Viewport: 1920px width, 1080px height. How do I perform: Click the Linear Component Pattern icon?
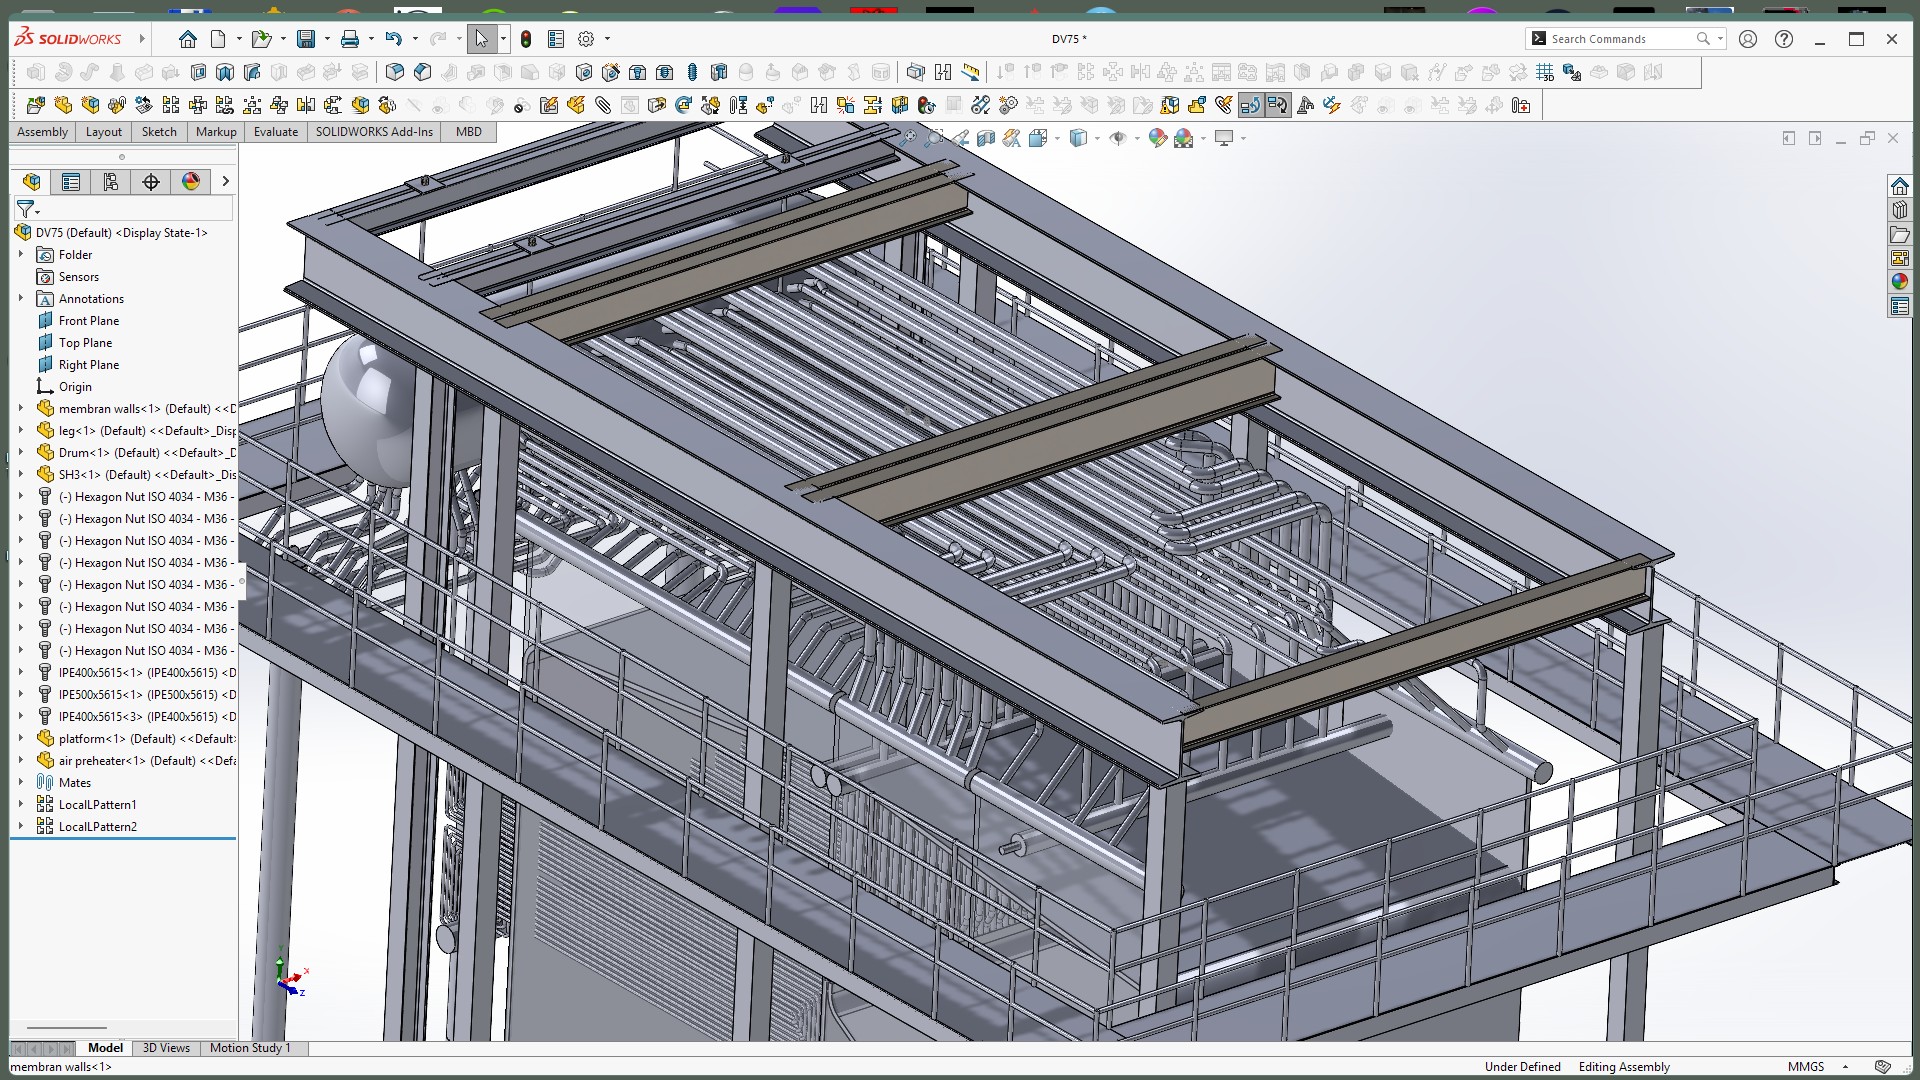point(171,105)
